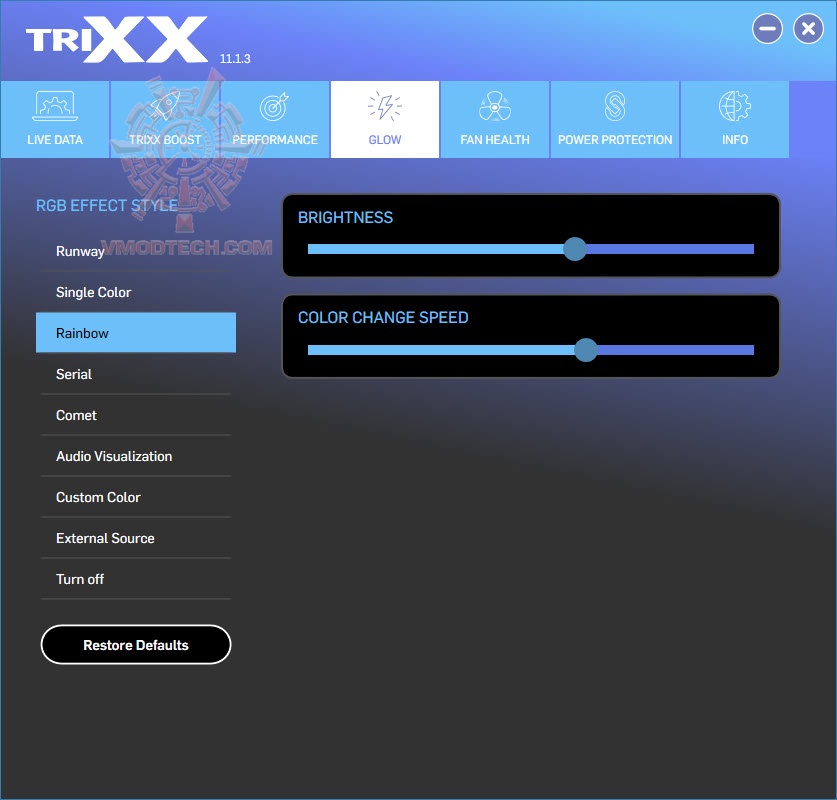Choose the Single Color effect
Viewport: 837px width, 800px height.
coord(136,292)
